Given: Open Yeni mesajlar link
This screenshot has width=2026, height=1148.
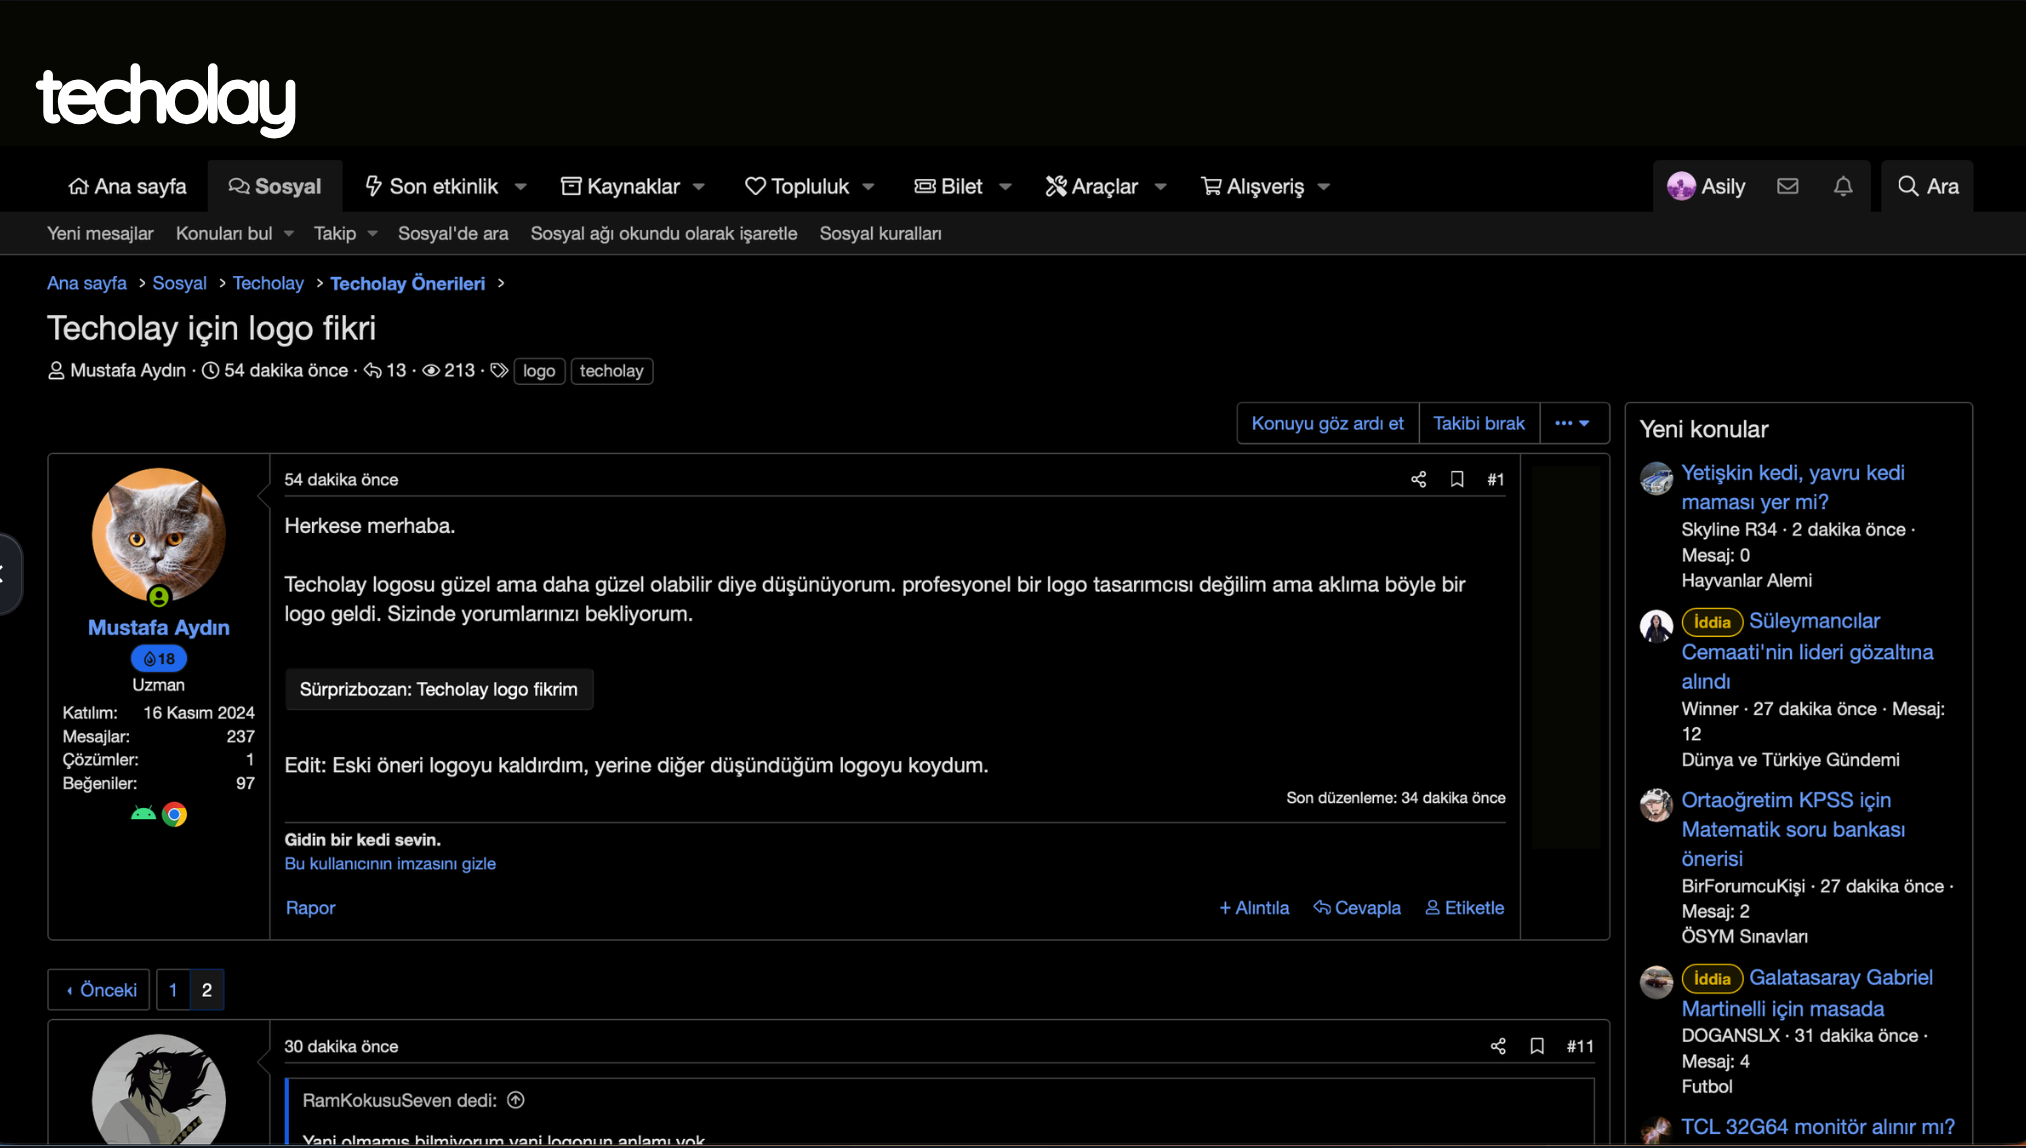Looking at the screenshot, I should 100,233.
